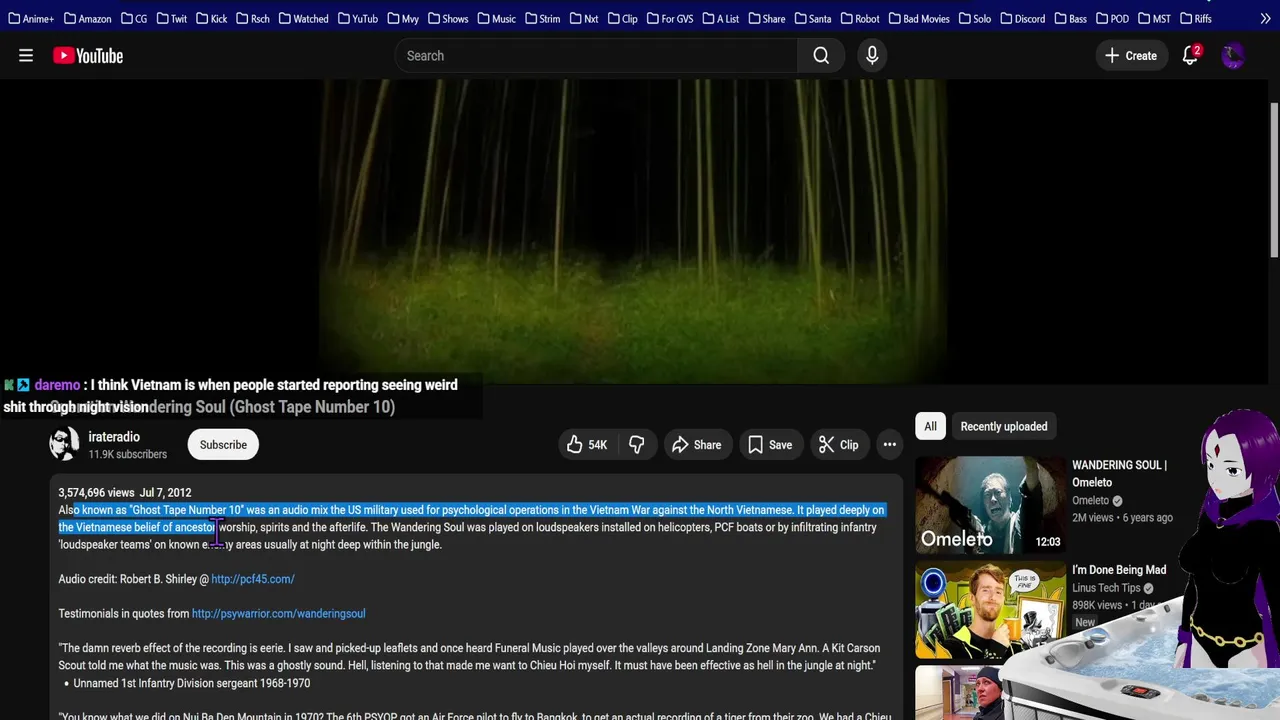Open the Wandering Soul Omeleto video thumbnail
Screen dimensions: 1280x720
(991, 505)
